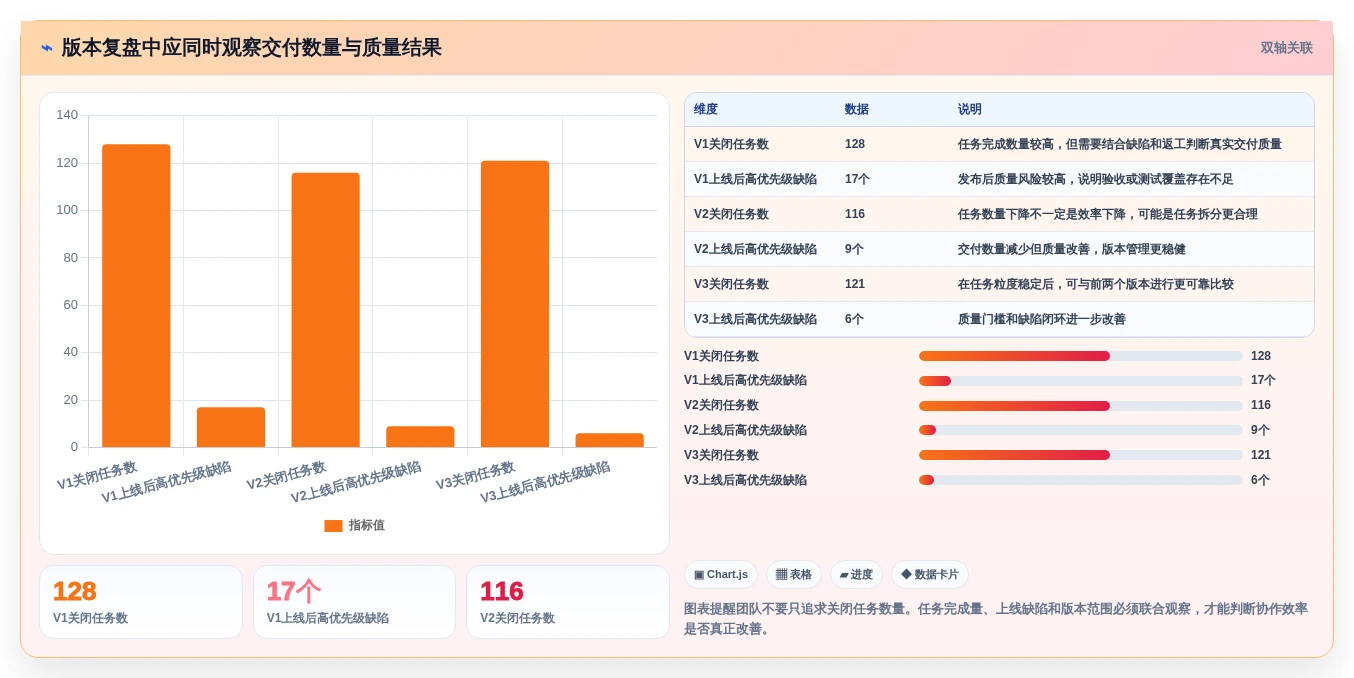1354x678 pixels.
Task: Select the 进度 tag
Action: 856,575
